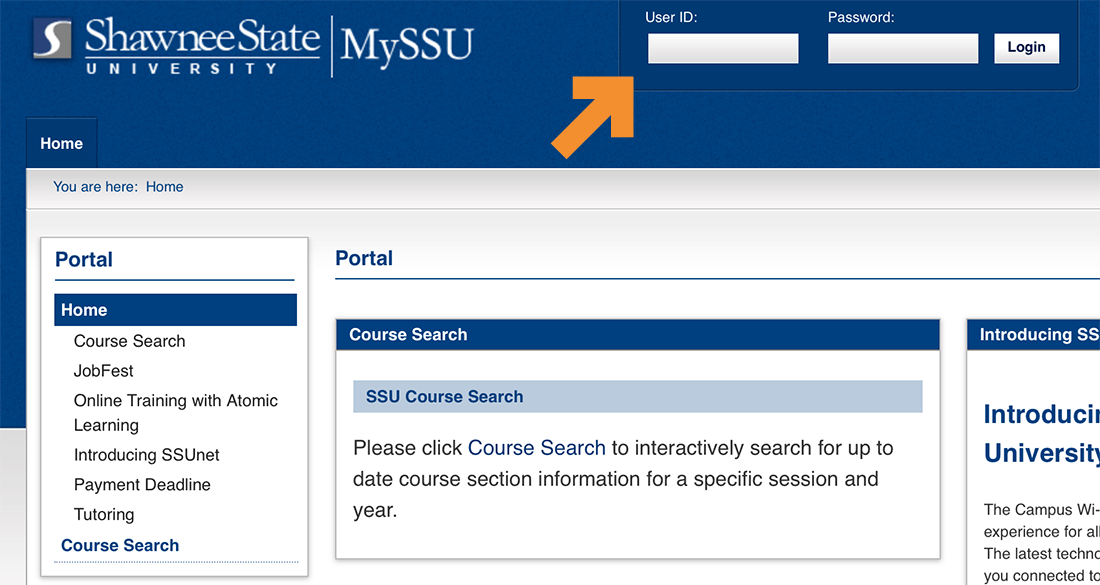
Task: Click inside the Password field
Action: (902, 48)
